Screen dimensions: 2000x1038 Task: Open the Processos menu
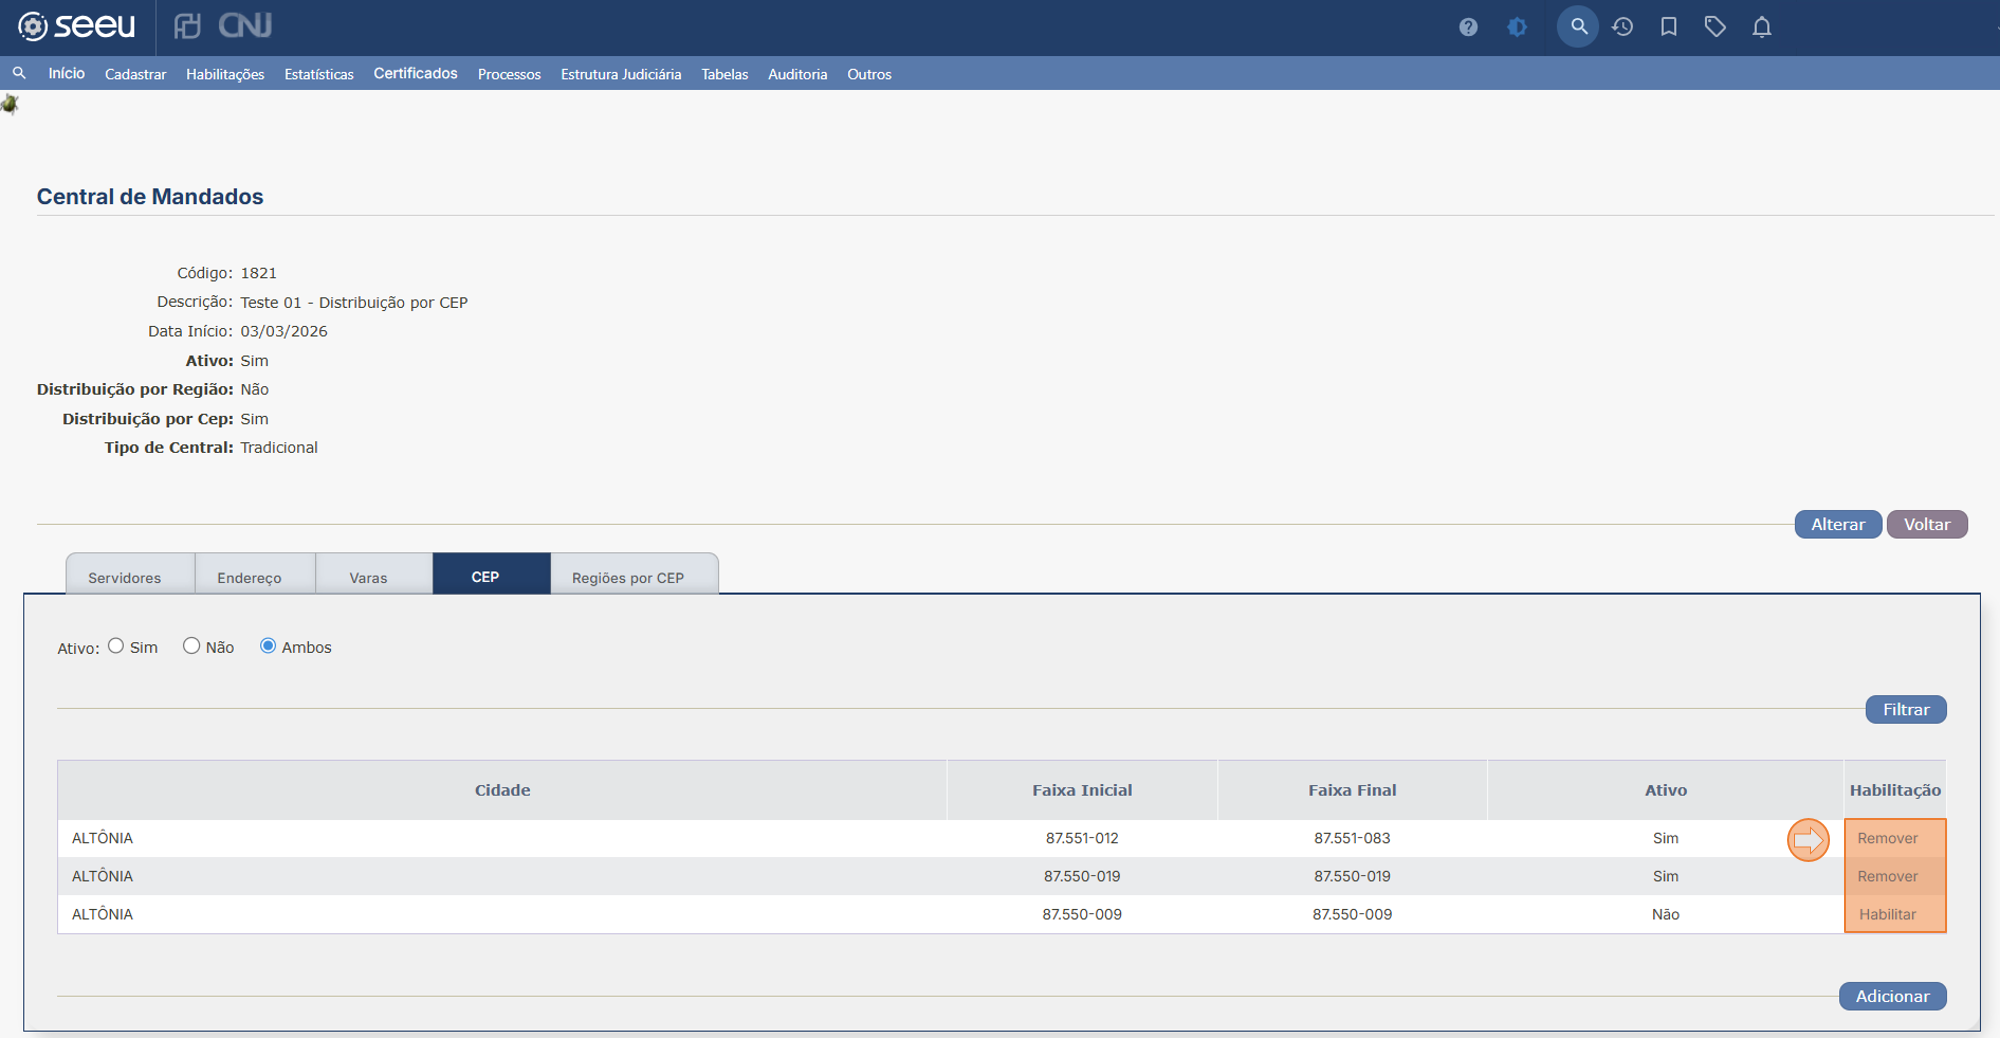tap(509, 74)
